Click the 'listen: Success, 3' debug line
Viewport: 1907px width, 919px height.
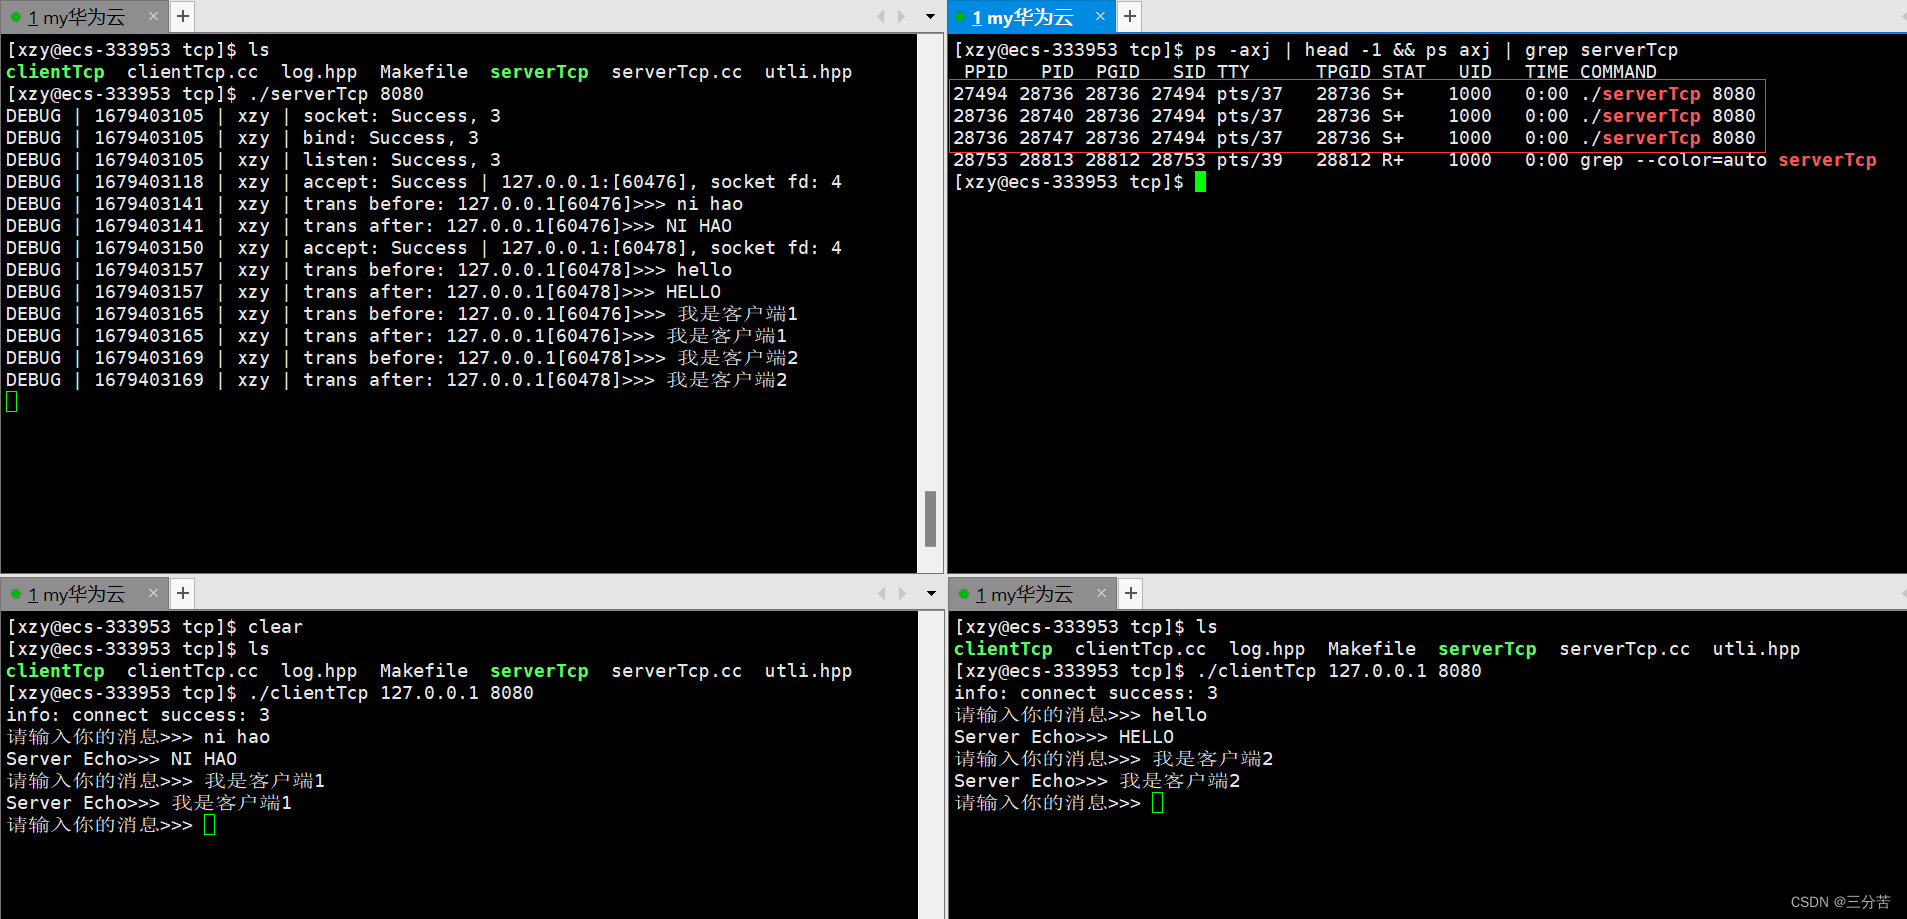[254, 160]
